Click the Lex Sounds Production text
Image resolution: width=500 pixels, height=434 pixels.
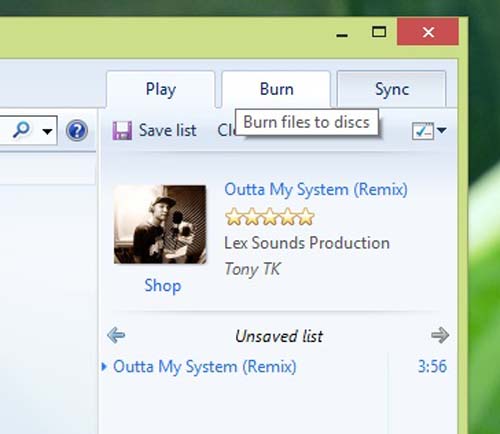[x=307, y=243]
